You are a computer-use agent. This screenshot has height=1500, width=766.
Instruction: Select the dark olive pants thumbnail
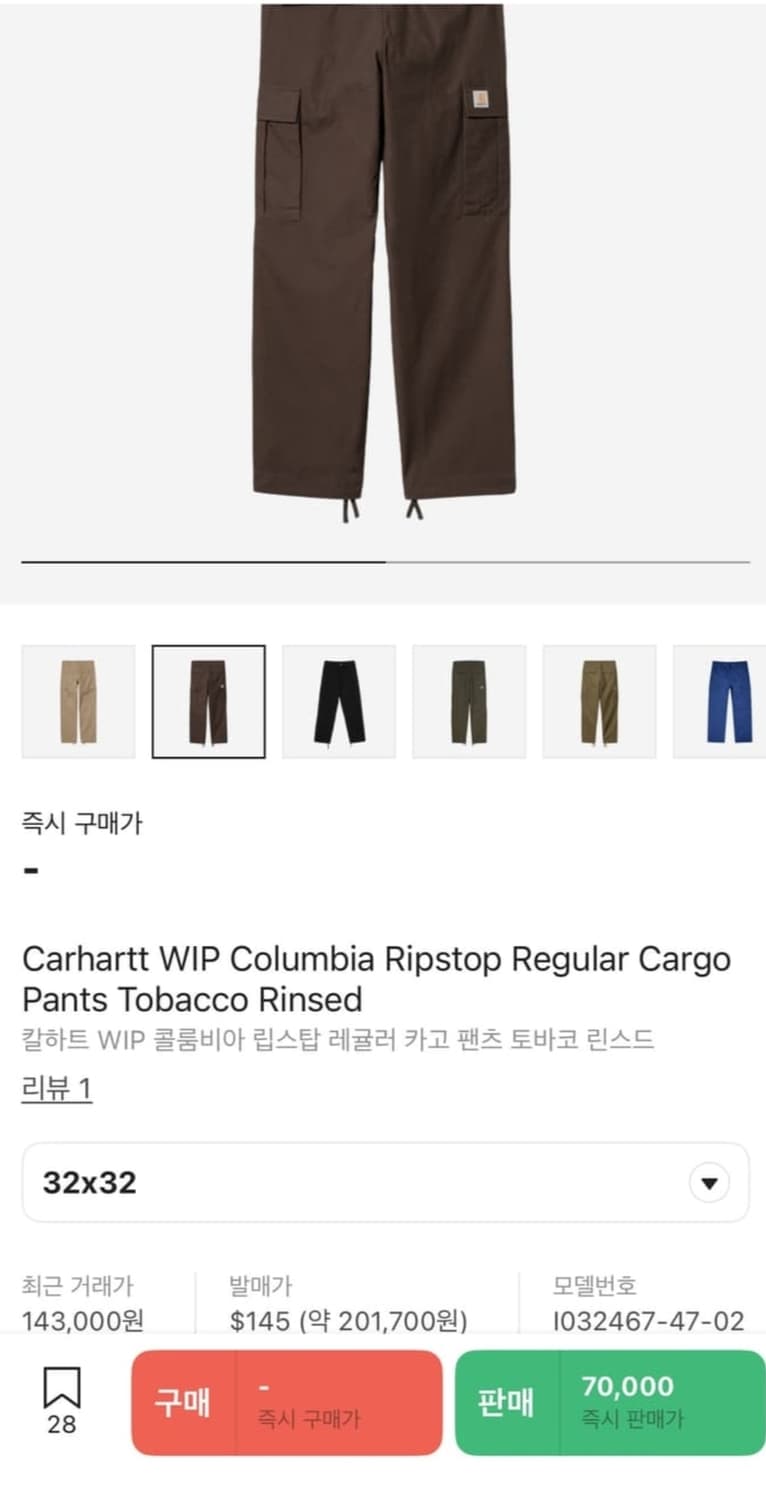click(x=469, y=701)
